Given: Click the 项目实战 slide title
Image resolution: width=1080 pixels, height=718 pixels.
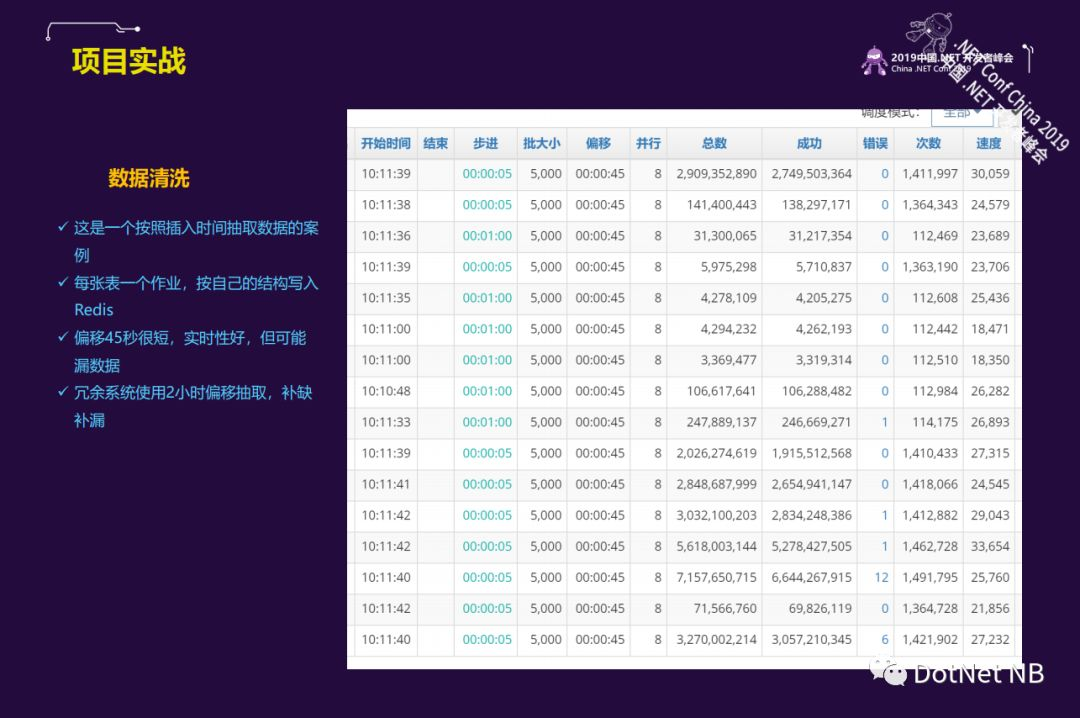Looking at the screenshot, I should pos(129,61).
